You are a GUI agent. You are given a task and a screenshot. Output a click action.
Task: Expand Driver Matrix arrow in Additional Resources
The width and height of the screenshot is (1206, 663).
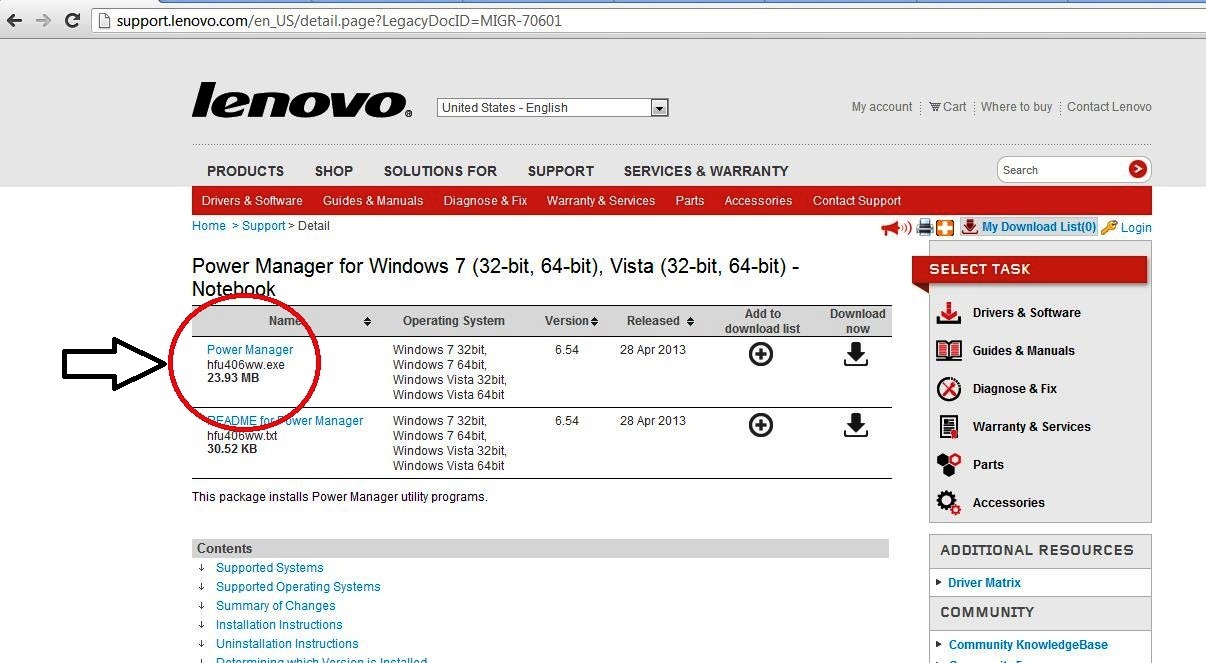[938, 582]
